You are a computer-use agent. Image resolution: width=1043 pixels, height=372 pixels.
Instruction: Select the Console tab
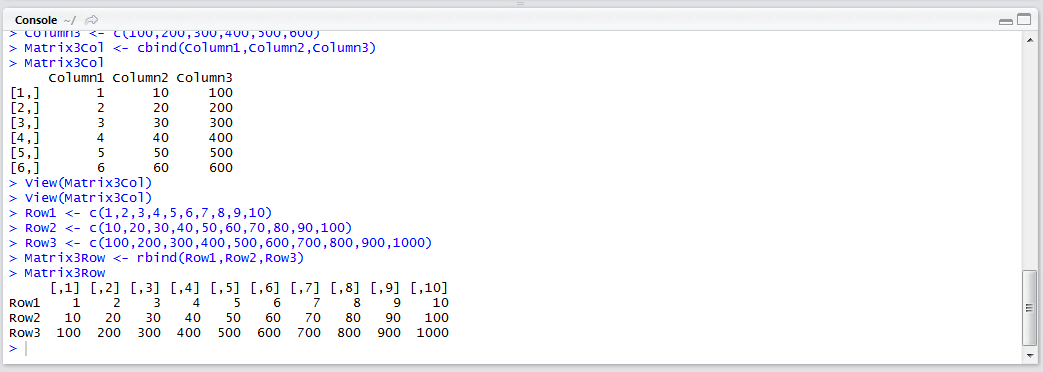click(36, 20)
